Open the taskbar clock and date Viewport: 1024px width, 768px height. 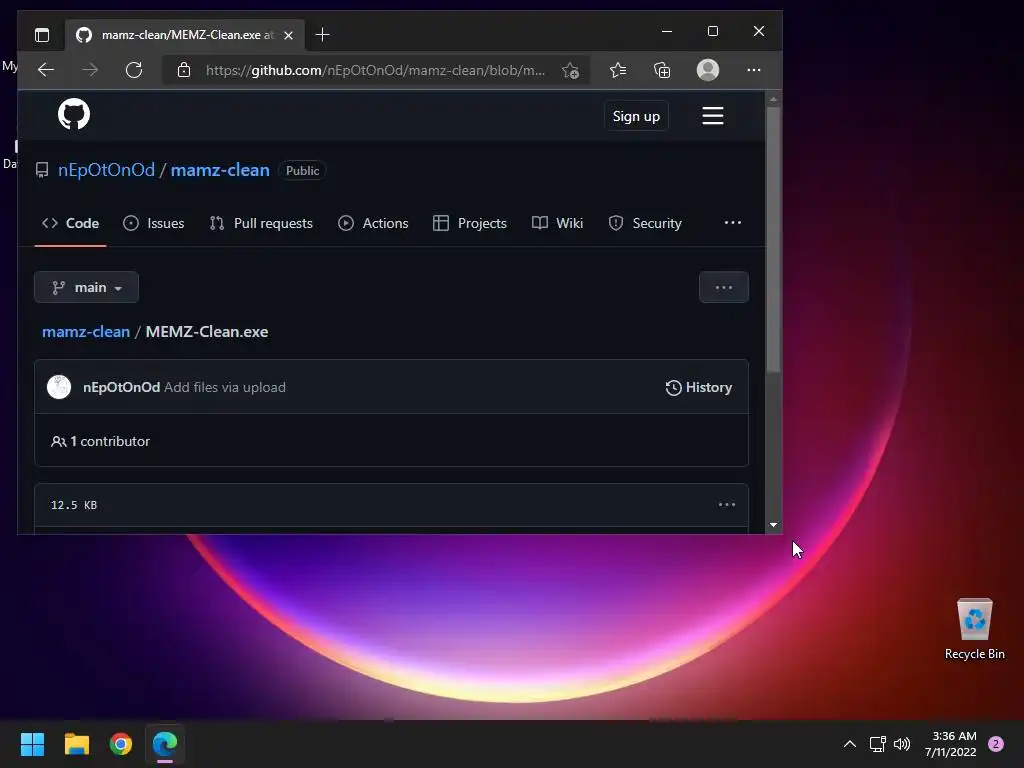[951, 744]
